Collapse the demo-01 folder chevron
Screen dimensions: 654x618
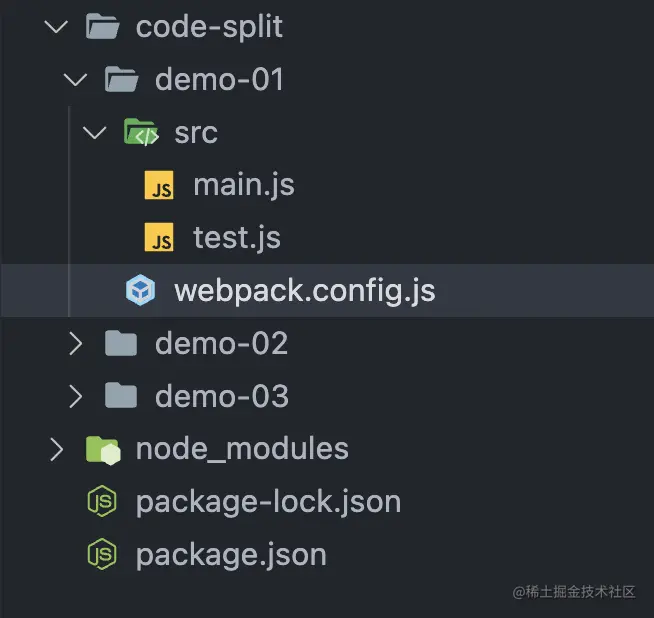pyautogui.click(x=75, y=79)
